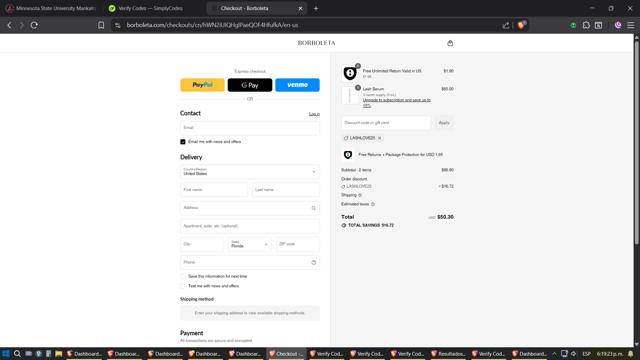Click the address lookup search icon
Screen dimensions: 640x360
coord(313,208)
